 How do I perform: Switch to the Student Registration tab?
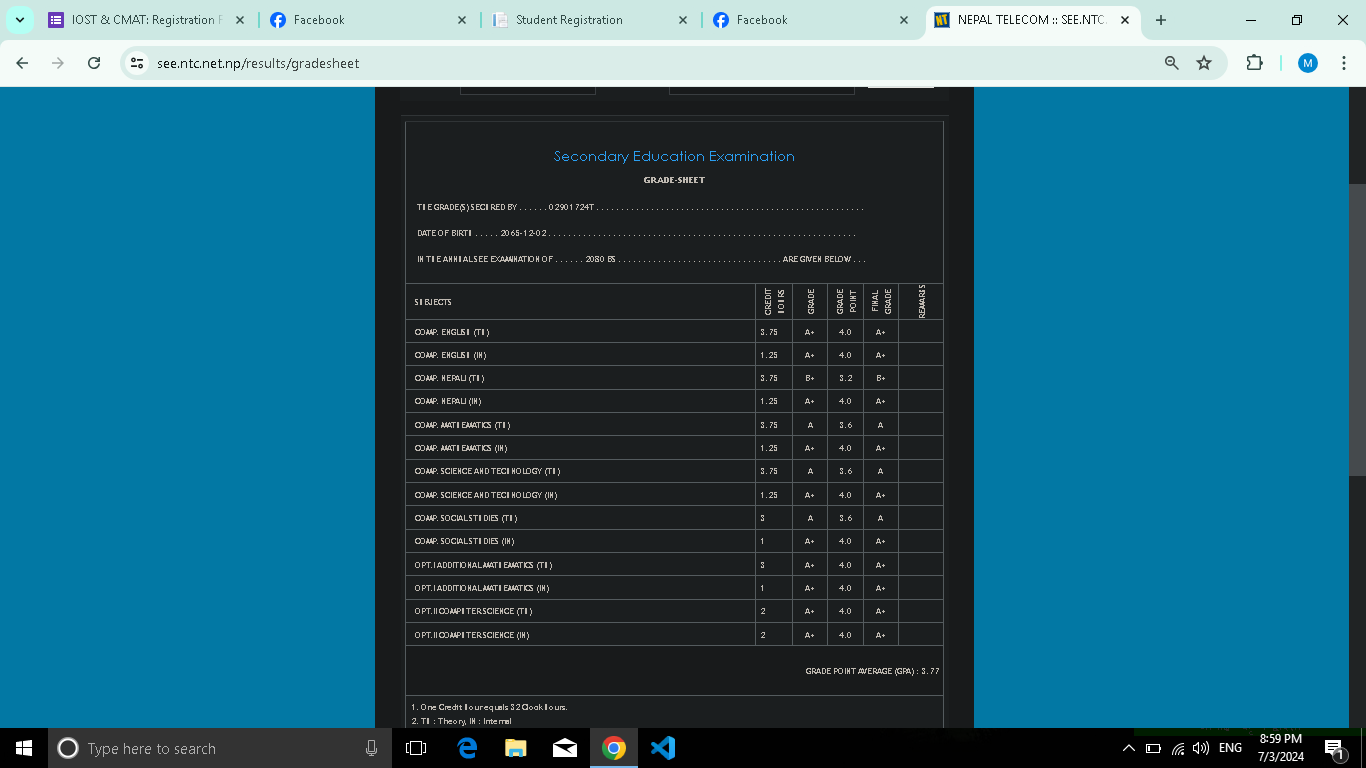(x=580, y=20)
